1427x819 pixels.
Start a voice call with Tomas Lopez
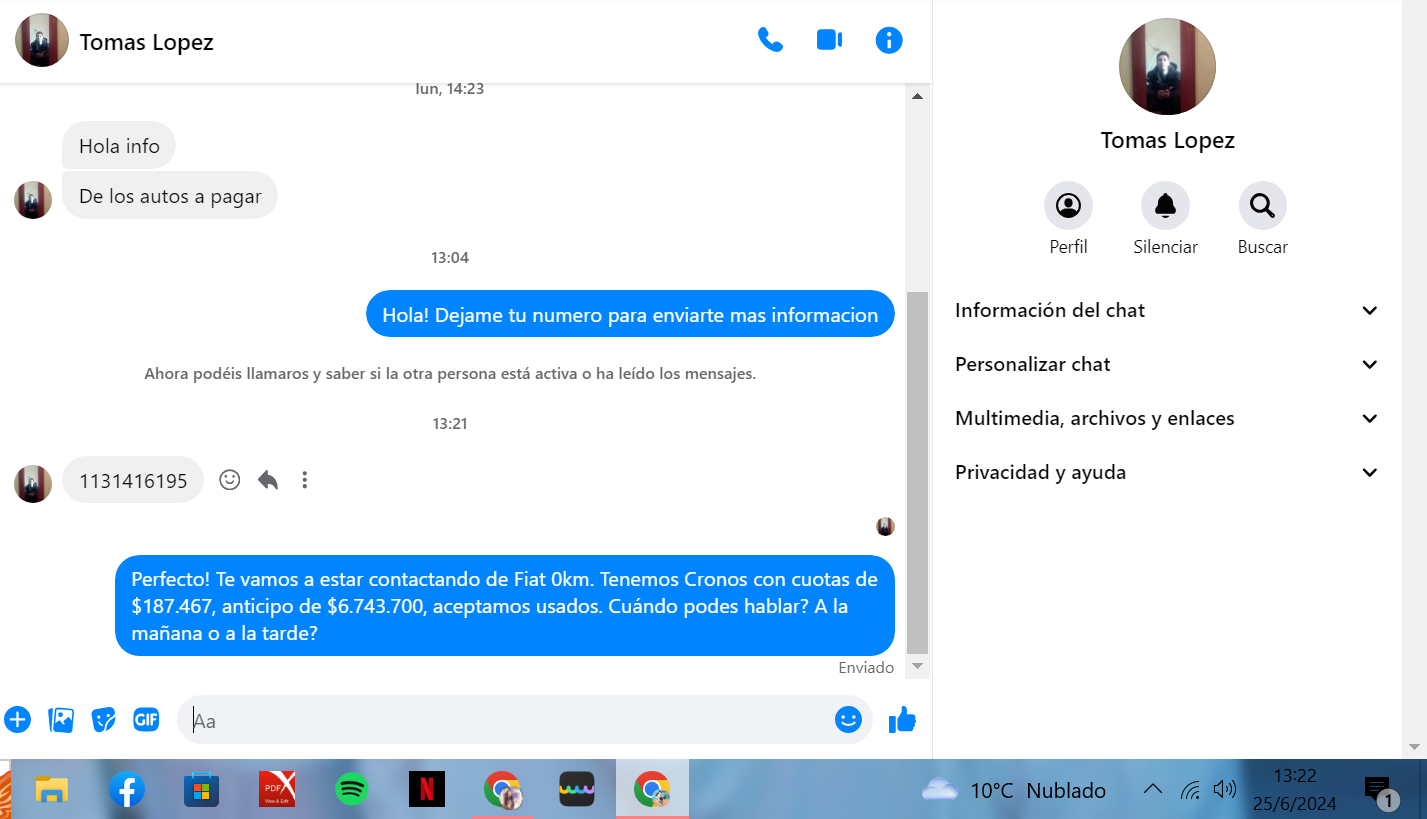coord(770,40)
